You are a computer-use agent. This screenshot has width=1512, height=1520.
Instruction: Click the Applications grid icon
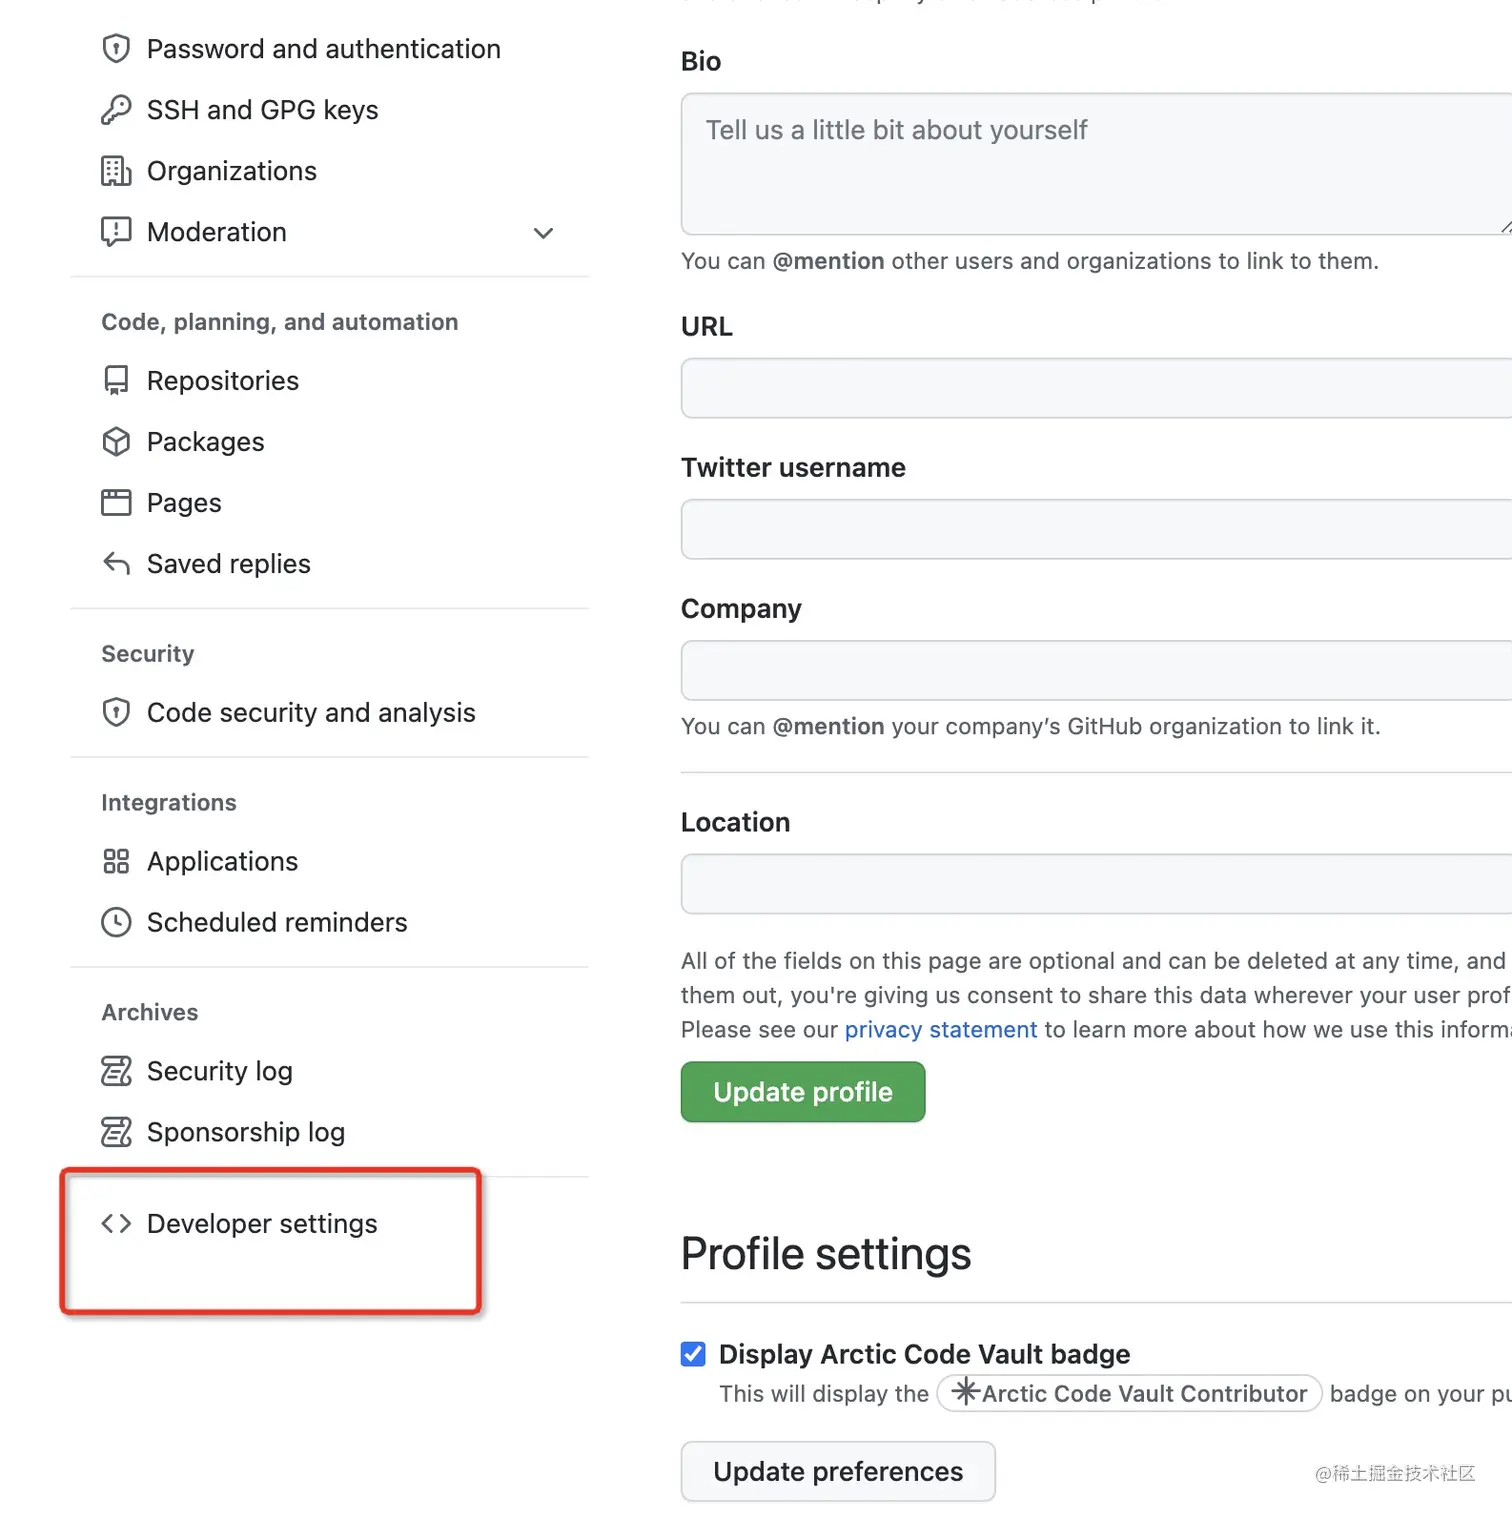pos(116,862)
